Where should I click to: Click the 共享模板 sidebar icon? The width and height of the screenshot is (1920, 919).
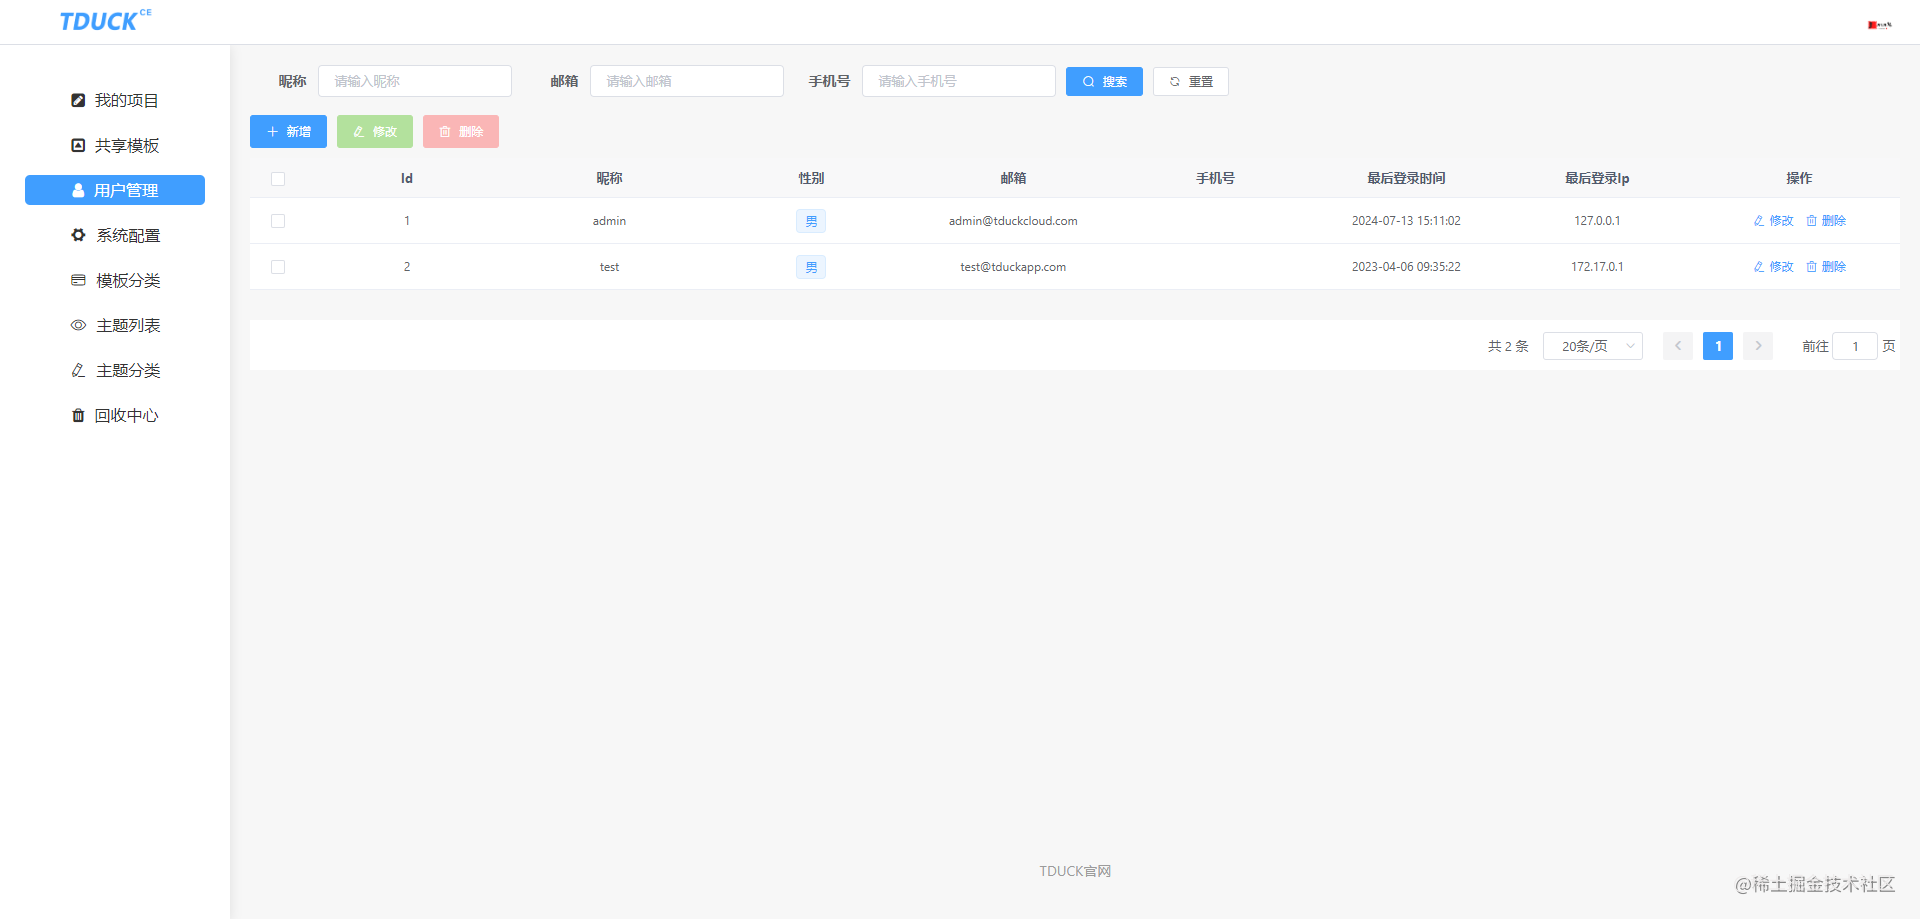click(78, 145)
